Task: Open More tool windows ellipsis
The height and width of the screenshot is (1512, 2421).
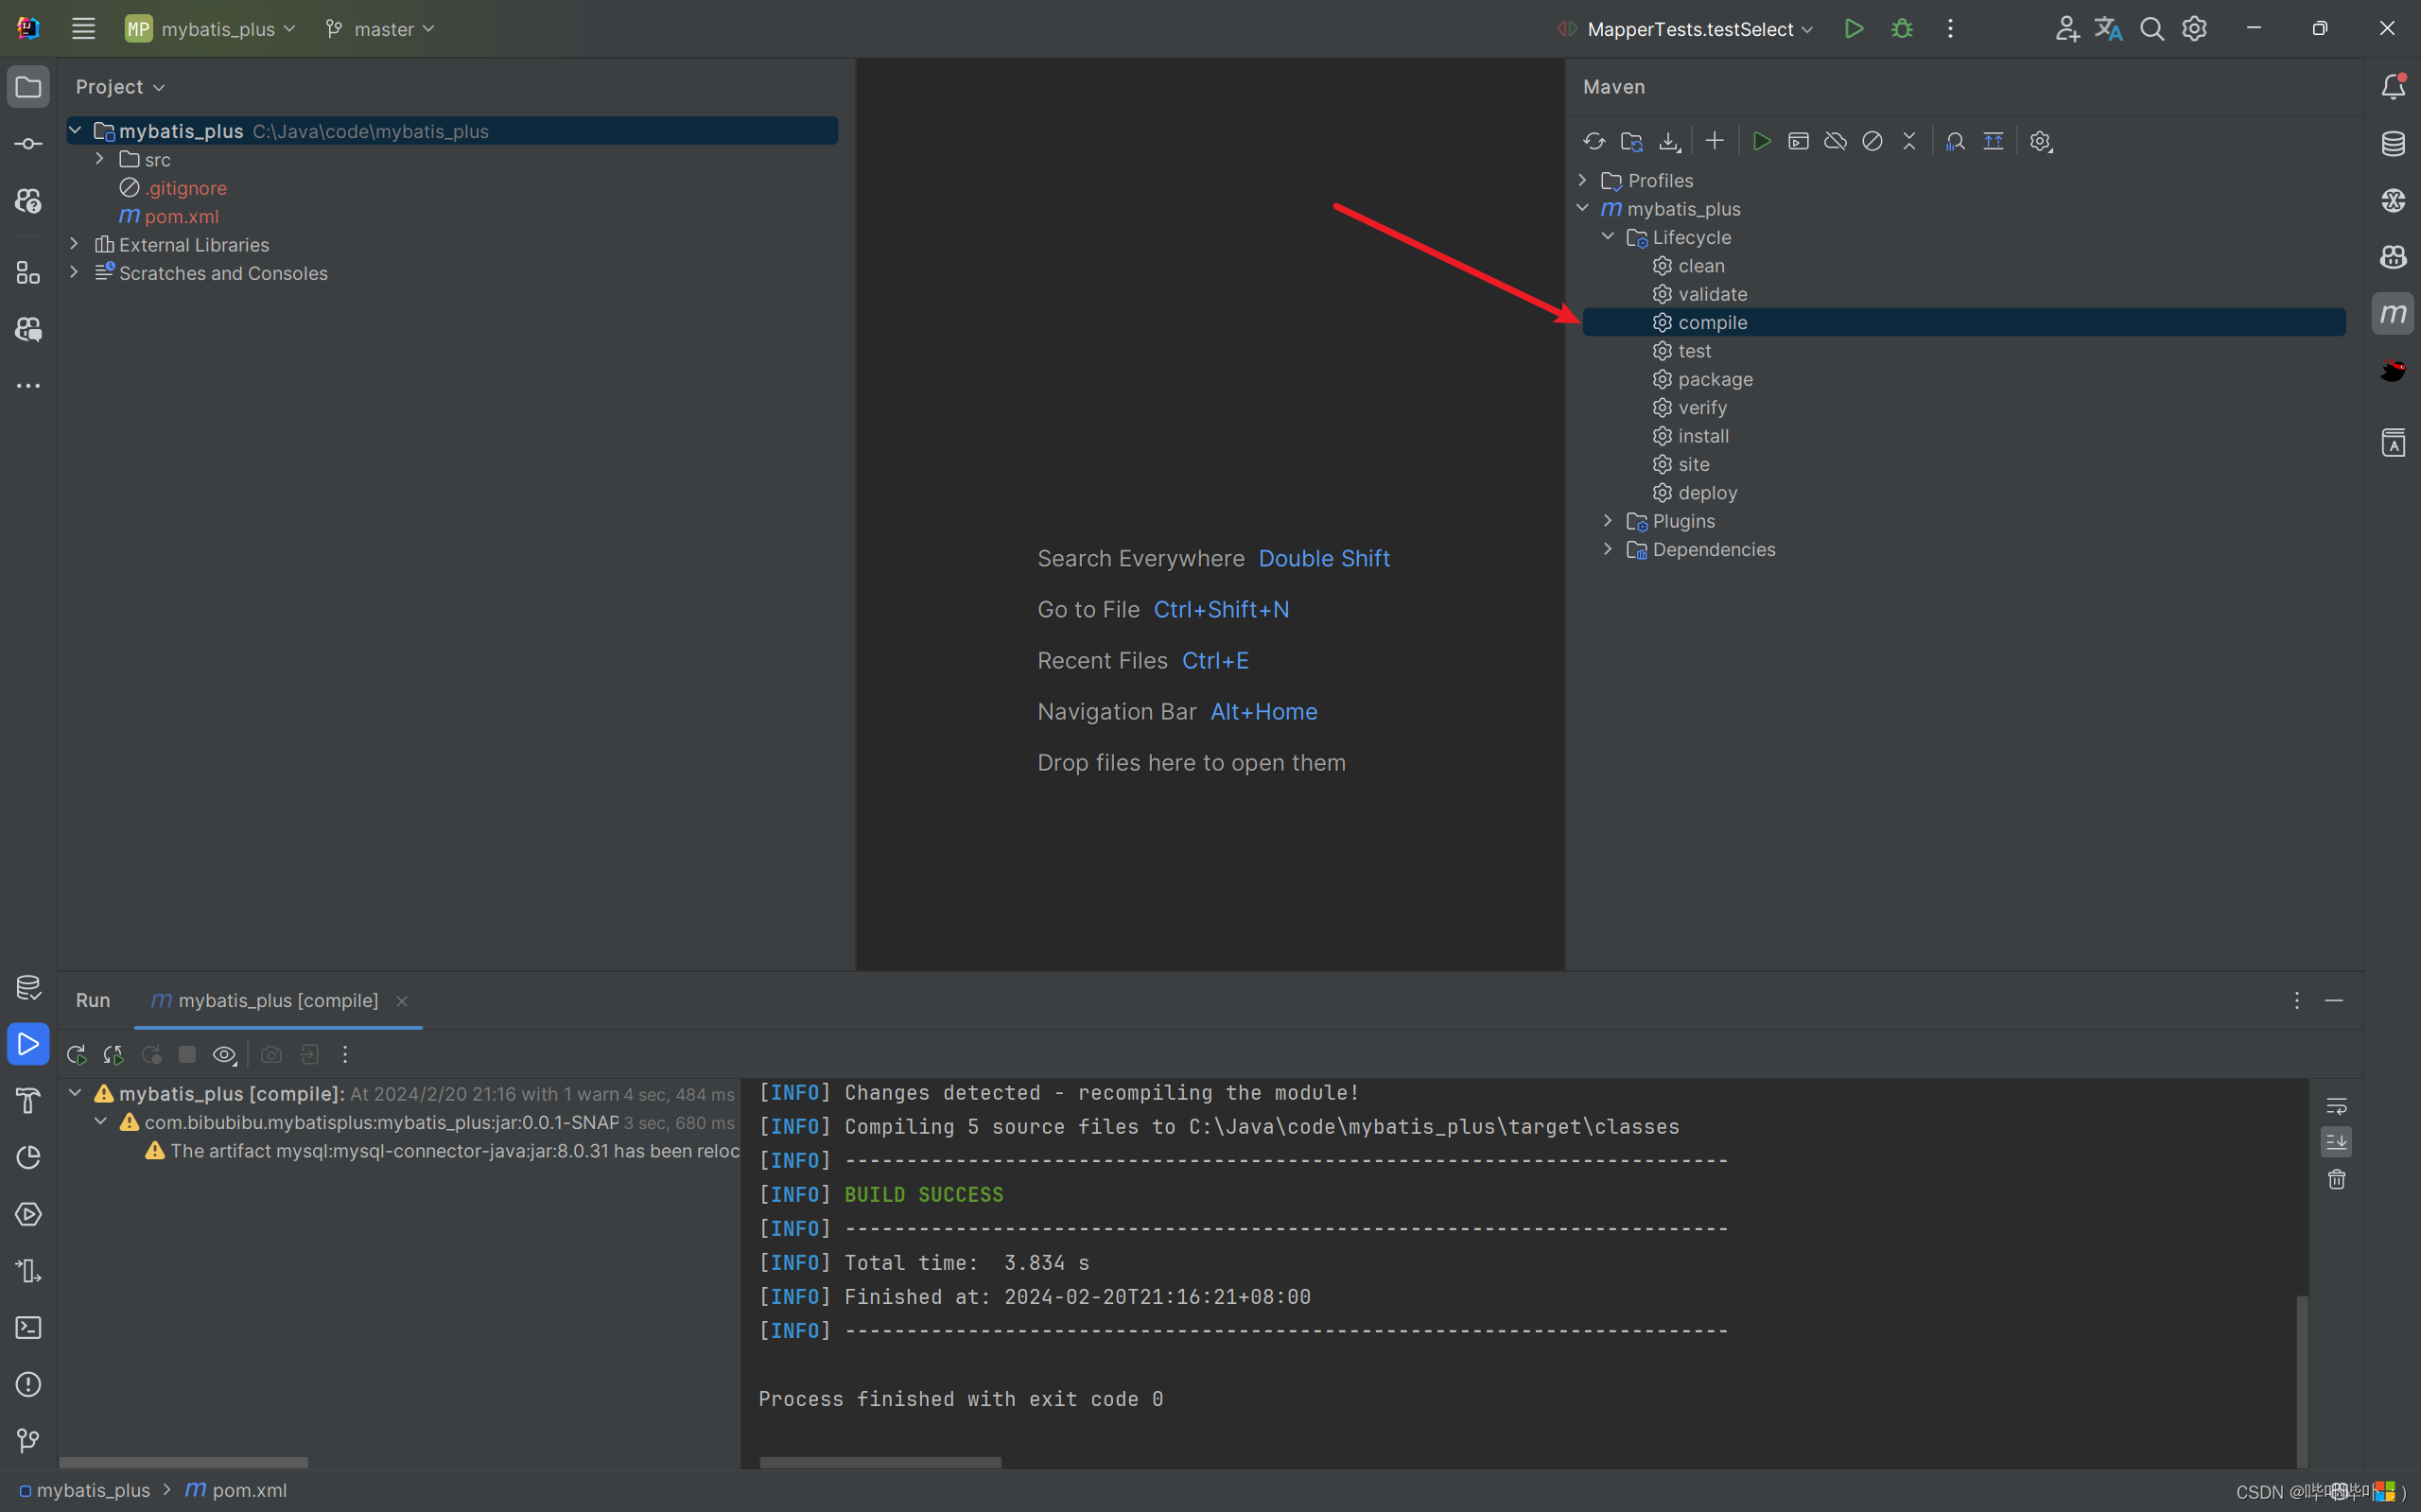Action: 28,386
